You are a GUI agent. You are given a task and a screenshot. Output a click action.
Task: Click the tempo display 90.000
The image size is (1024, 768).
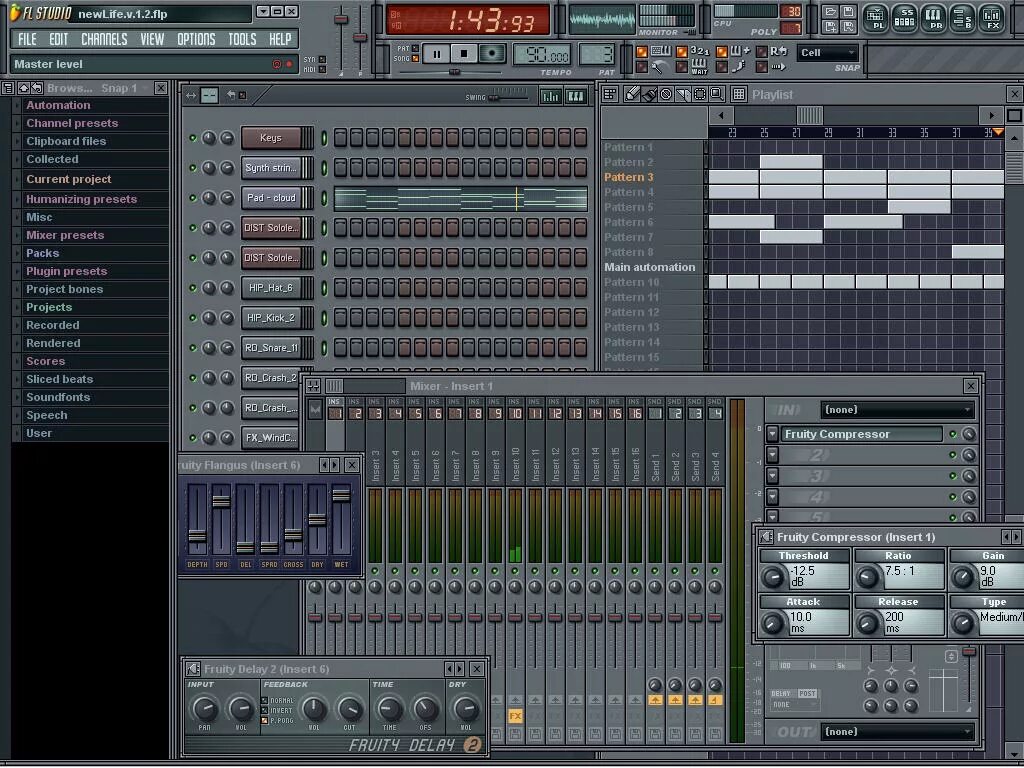541,55
